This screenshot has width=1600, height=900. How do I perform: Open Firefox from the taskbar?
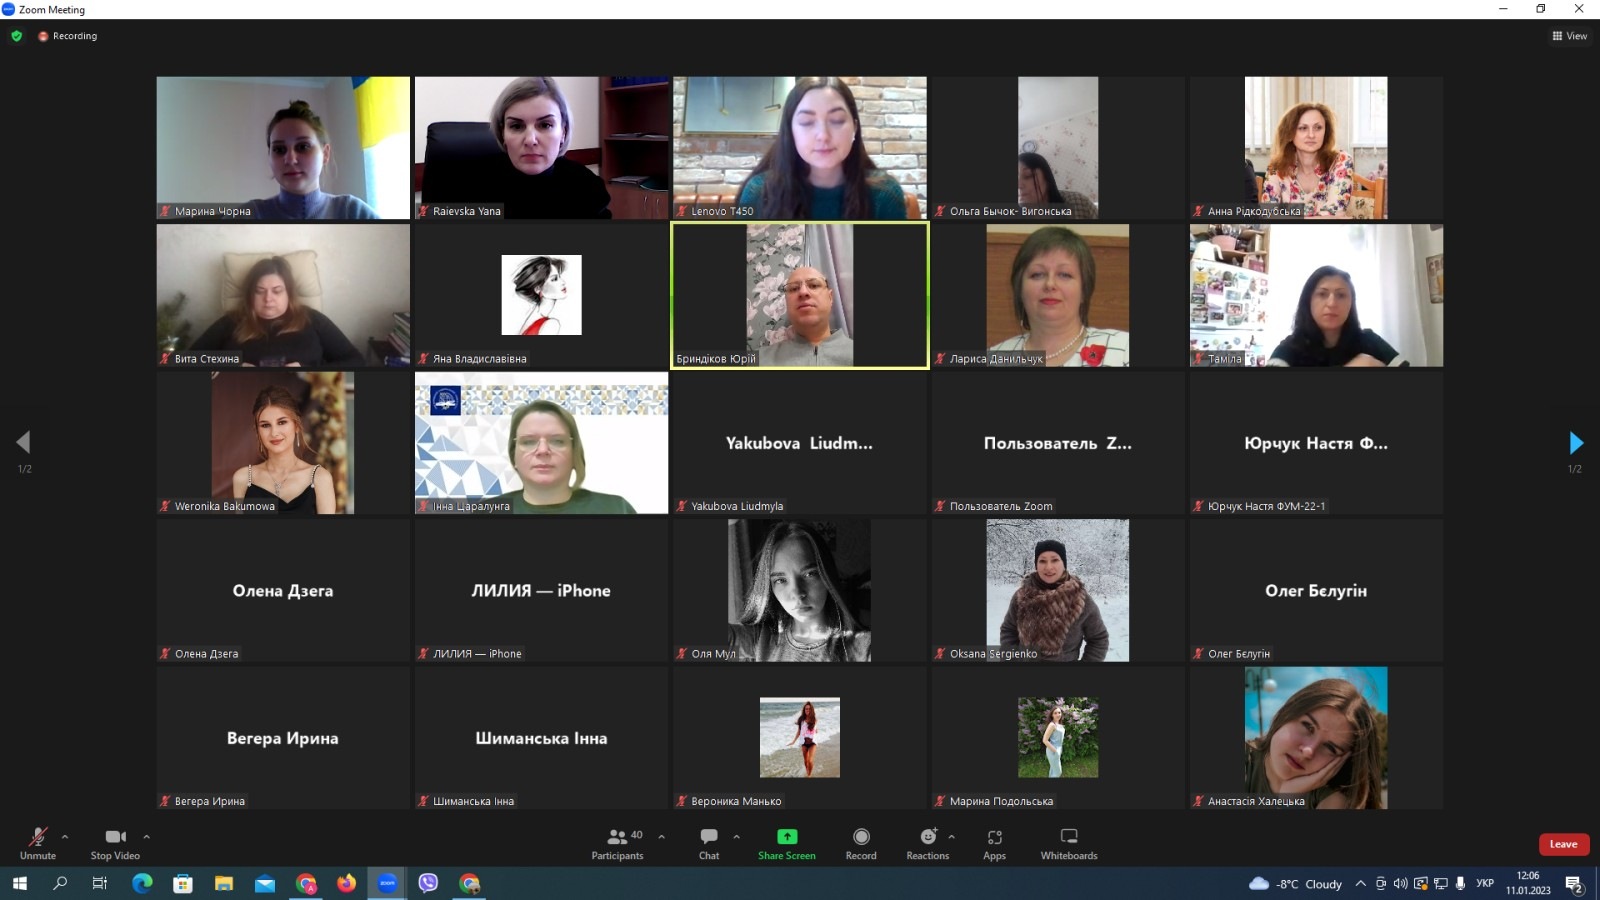coord(346,883)
